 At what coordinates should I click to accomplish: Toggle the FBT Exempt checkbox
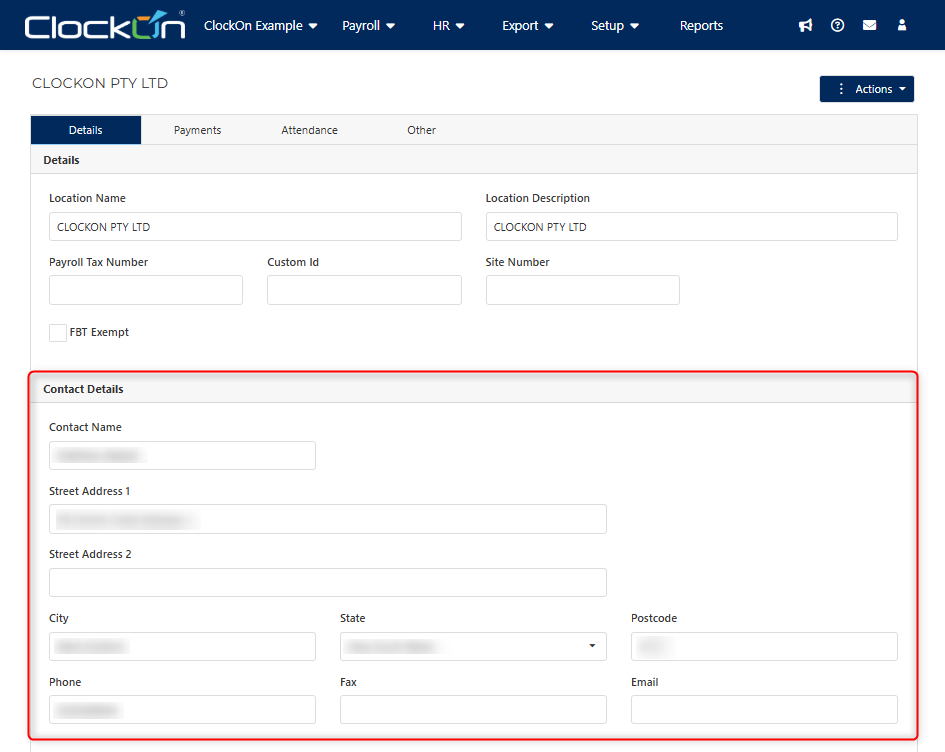pyautogui.click(x=58, y=333)
